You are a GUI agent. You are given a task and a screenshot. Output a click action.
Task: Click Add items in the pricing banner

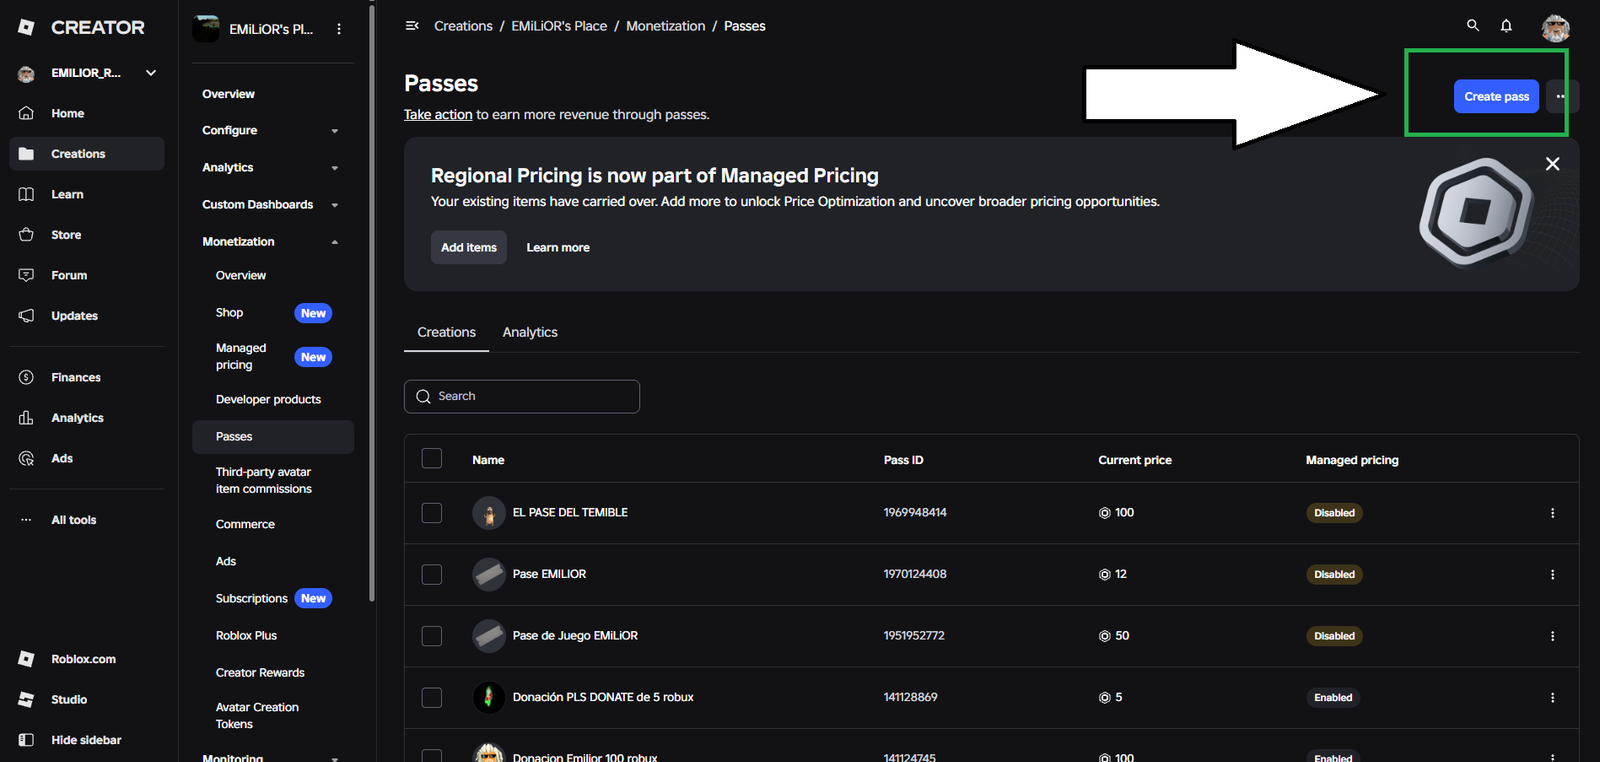coord(469,247)
